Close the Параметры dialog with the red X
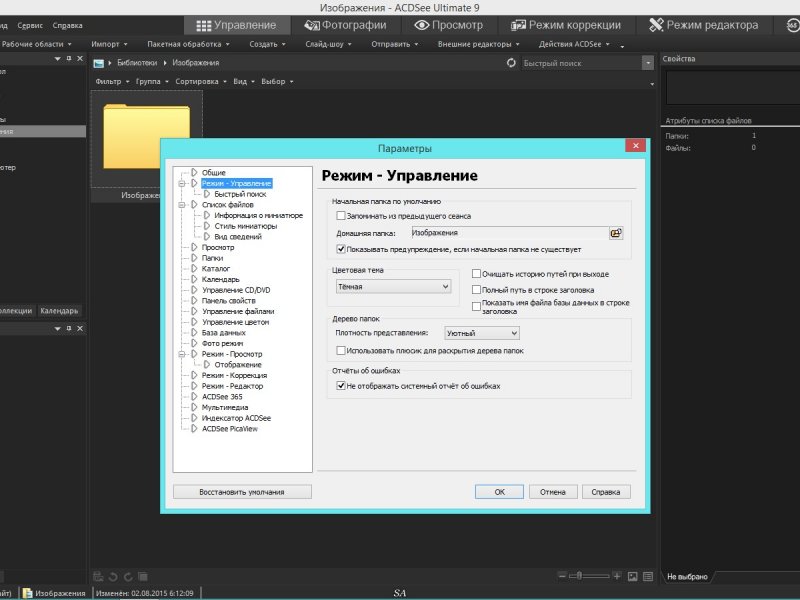The image size is (800, 600). (636, 146)
